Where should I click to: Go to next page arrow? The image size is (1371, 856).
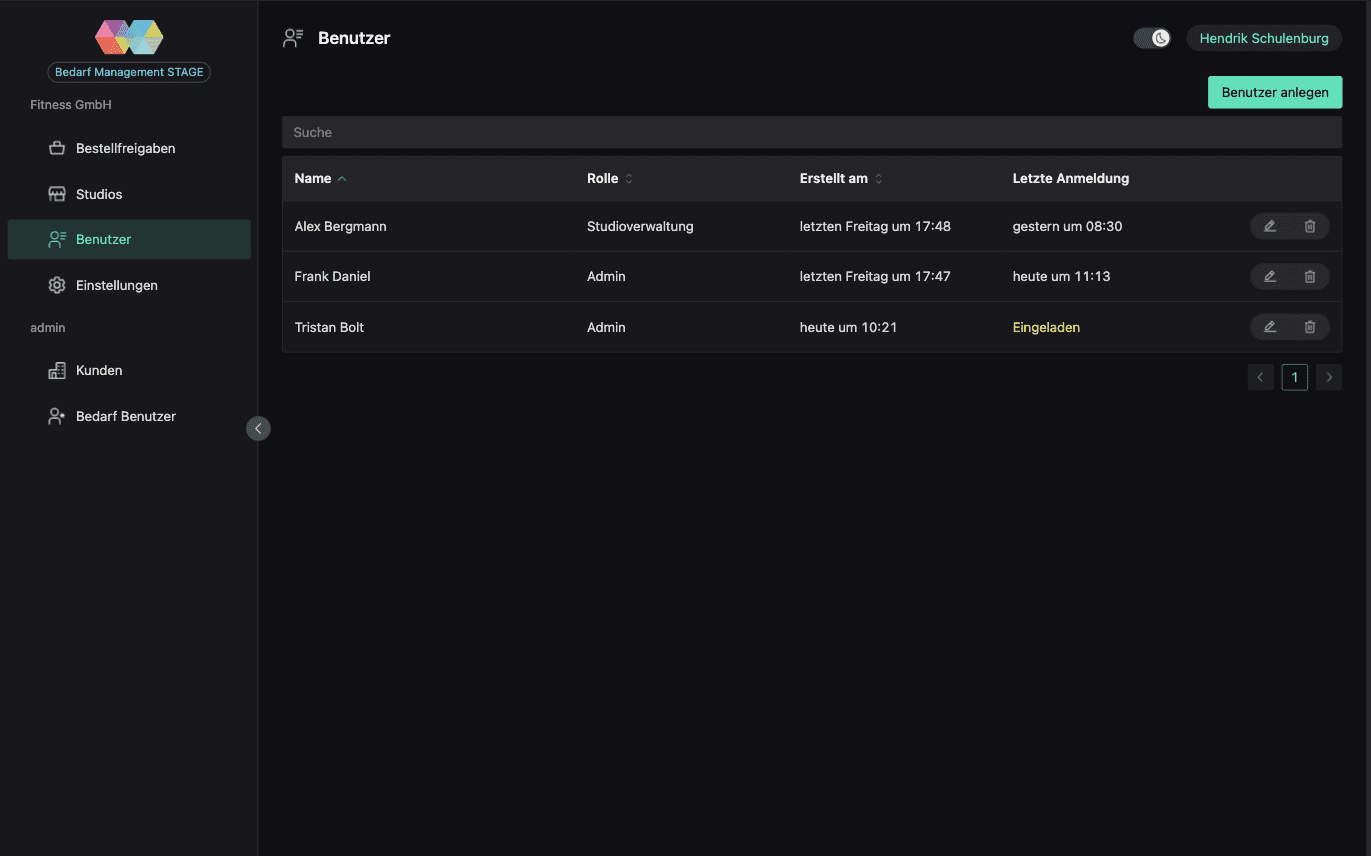coord(1329,377)
